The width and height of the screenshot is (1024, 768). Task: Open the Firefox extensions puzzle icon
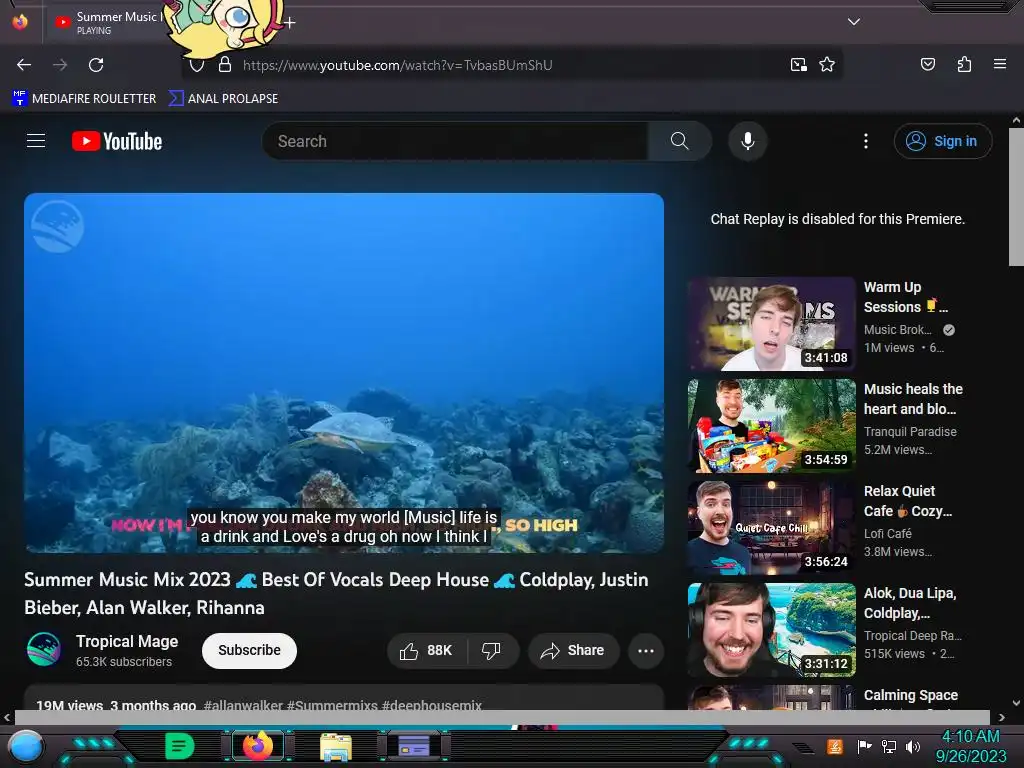964,64
